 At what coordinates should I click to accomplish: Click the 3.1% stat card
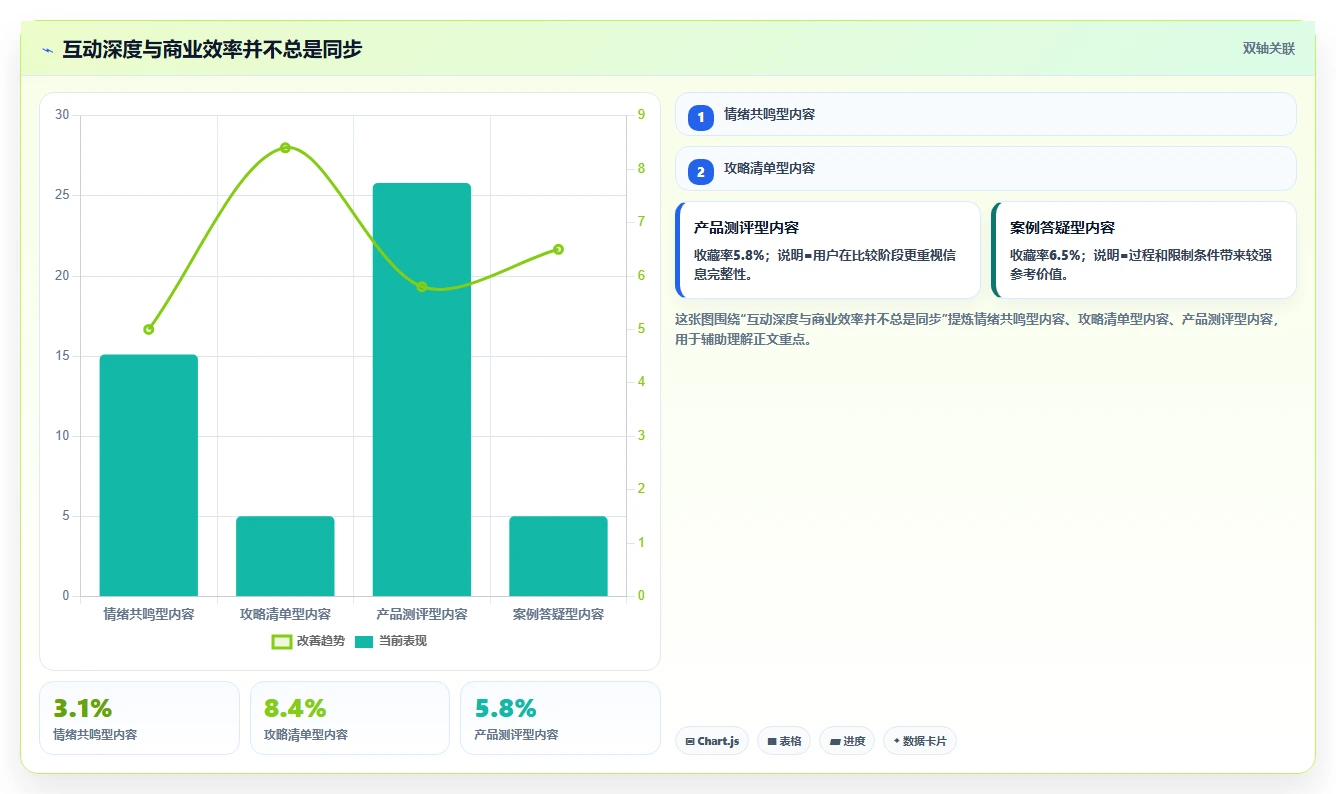[139, 718]
